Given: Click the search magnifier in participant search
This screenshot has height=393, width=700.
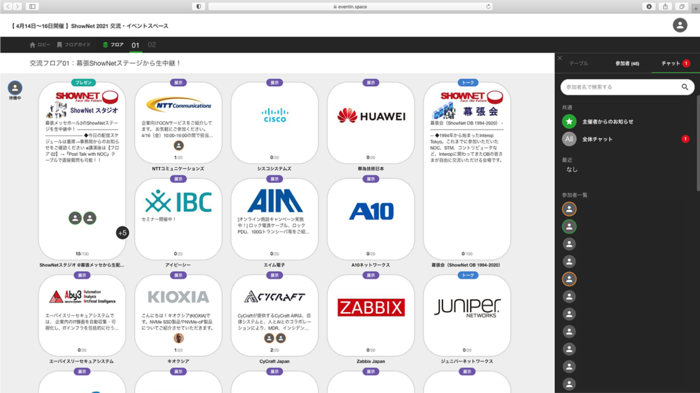Looking at the screenshot, I should tap(684, 87).
